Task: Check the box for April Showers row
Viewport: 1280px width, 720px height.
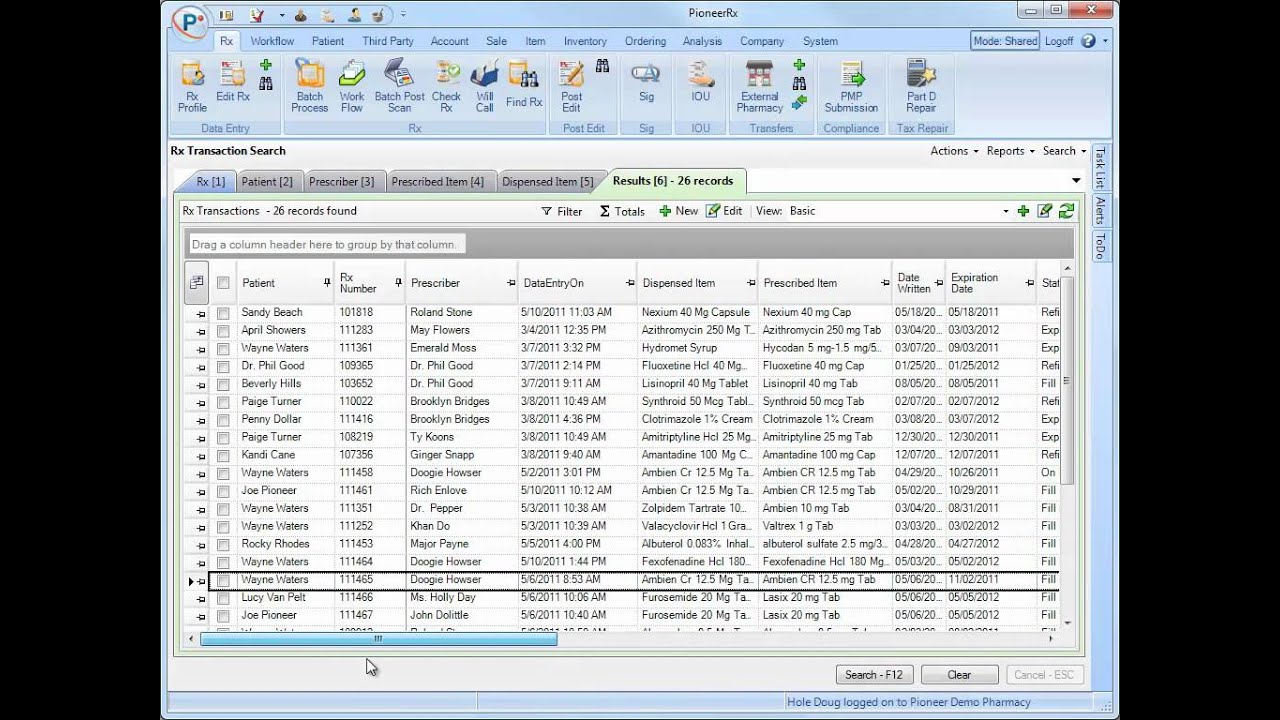Action: pos(223,331)
